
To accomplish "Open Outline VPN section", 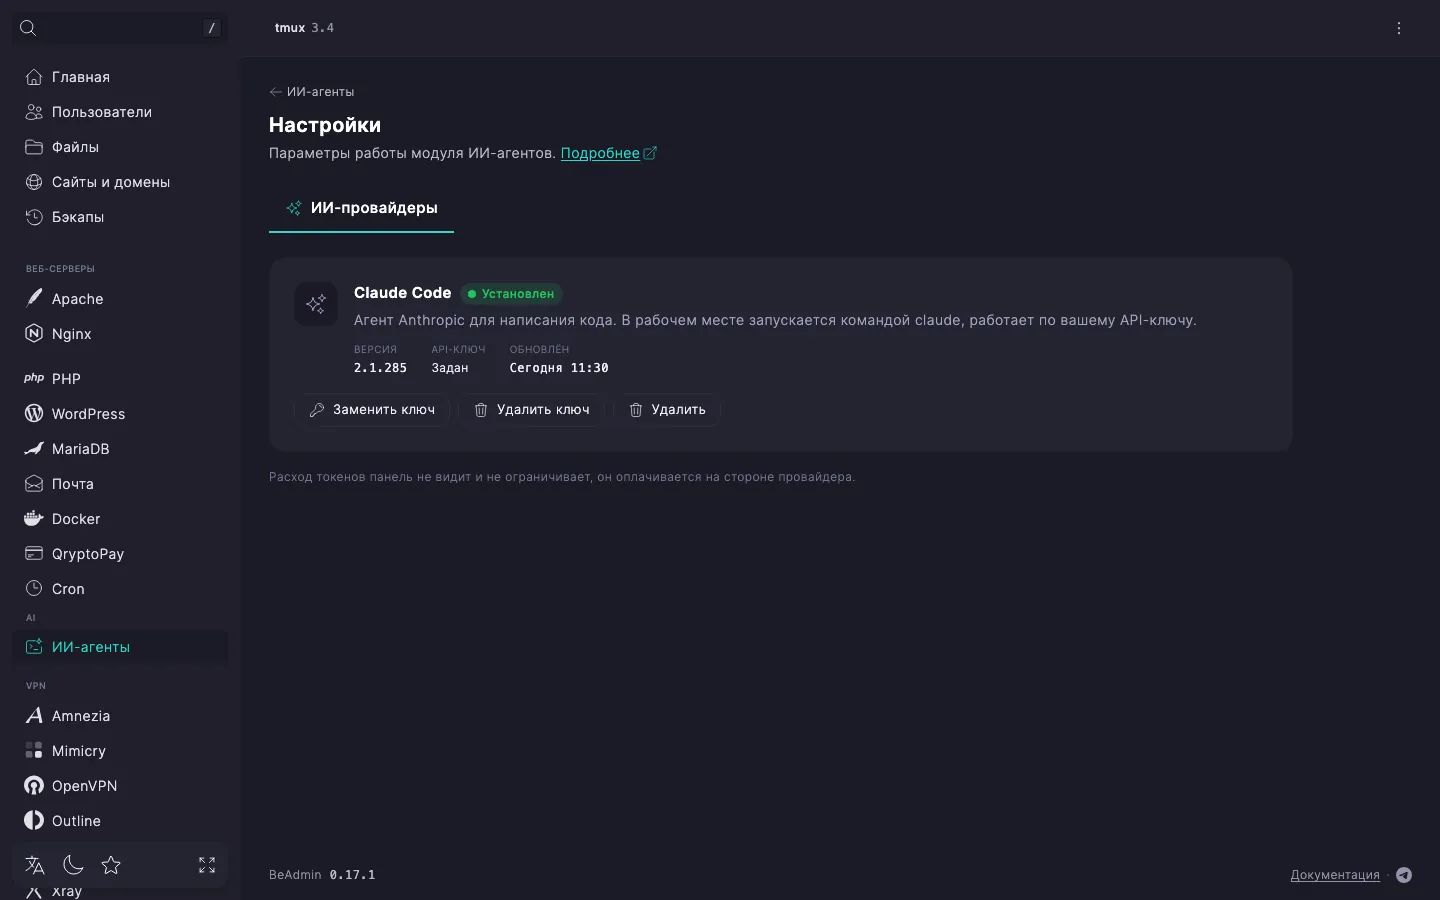I will [120, 821].
